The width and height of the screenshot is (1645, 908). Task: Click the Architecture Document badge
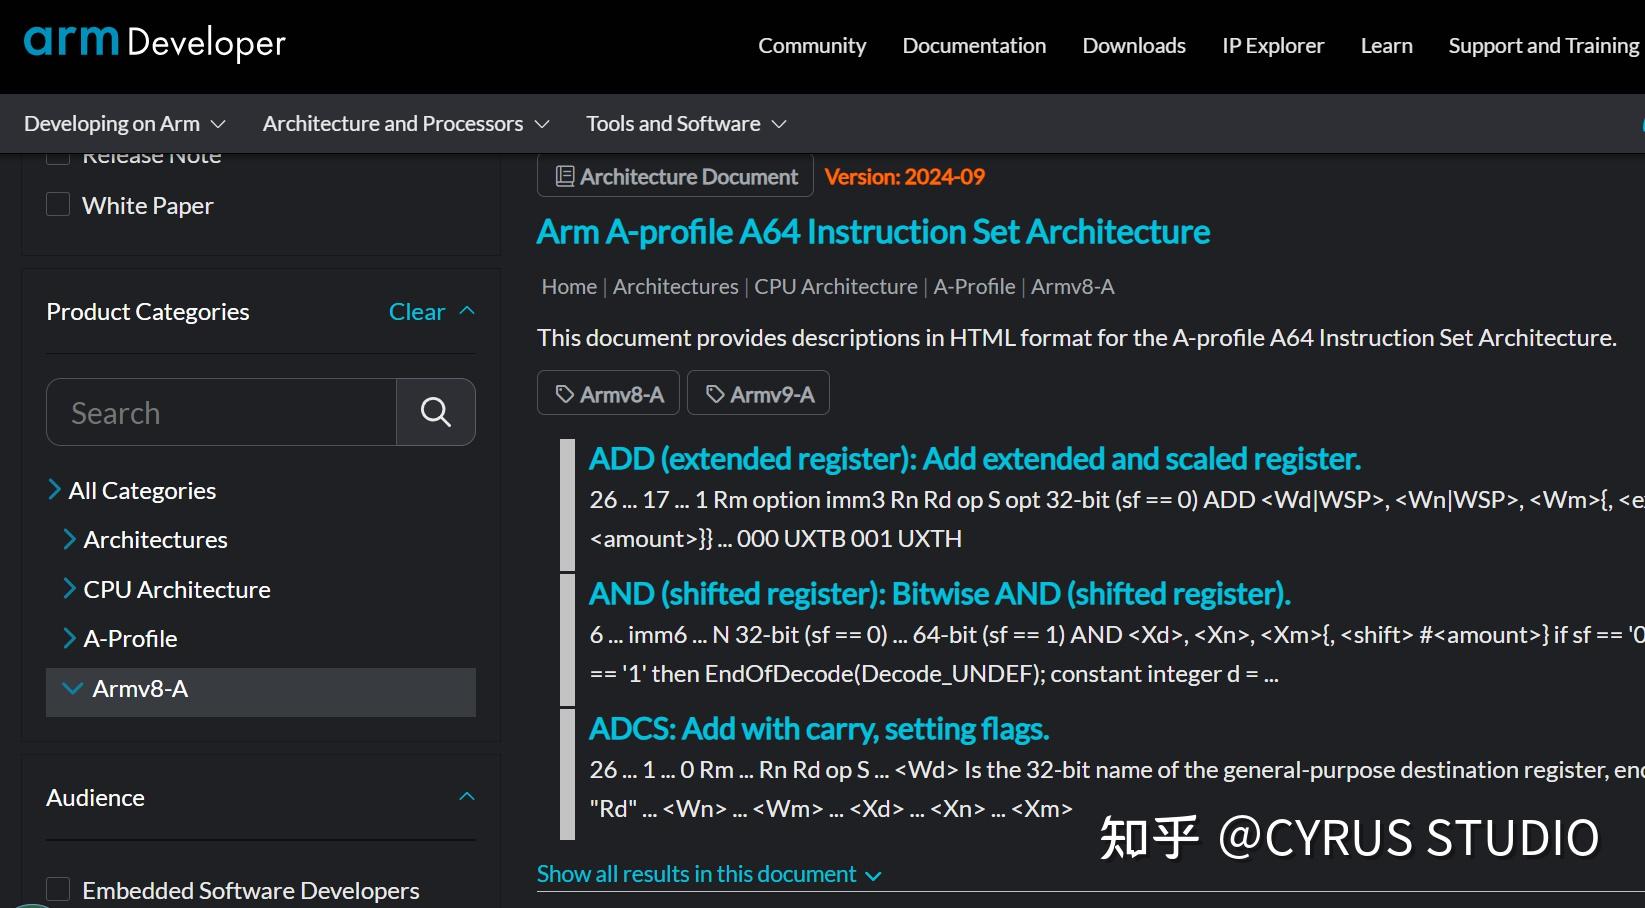(x=674, y=176)
